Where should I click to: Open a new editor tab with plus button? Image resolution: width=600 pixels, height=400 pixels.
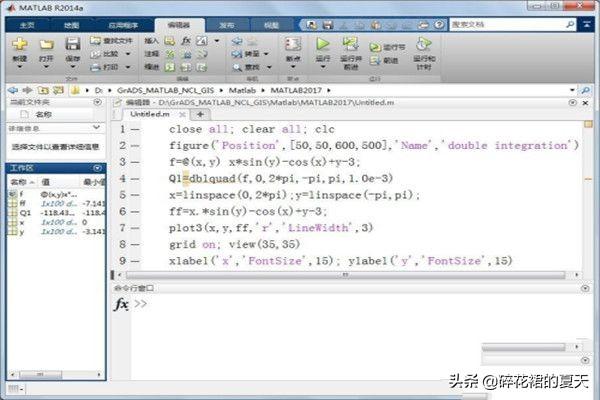(200, 114)
